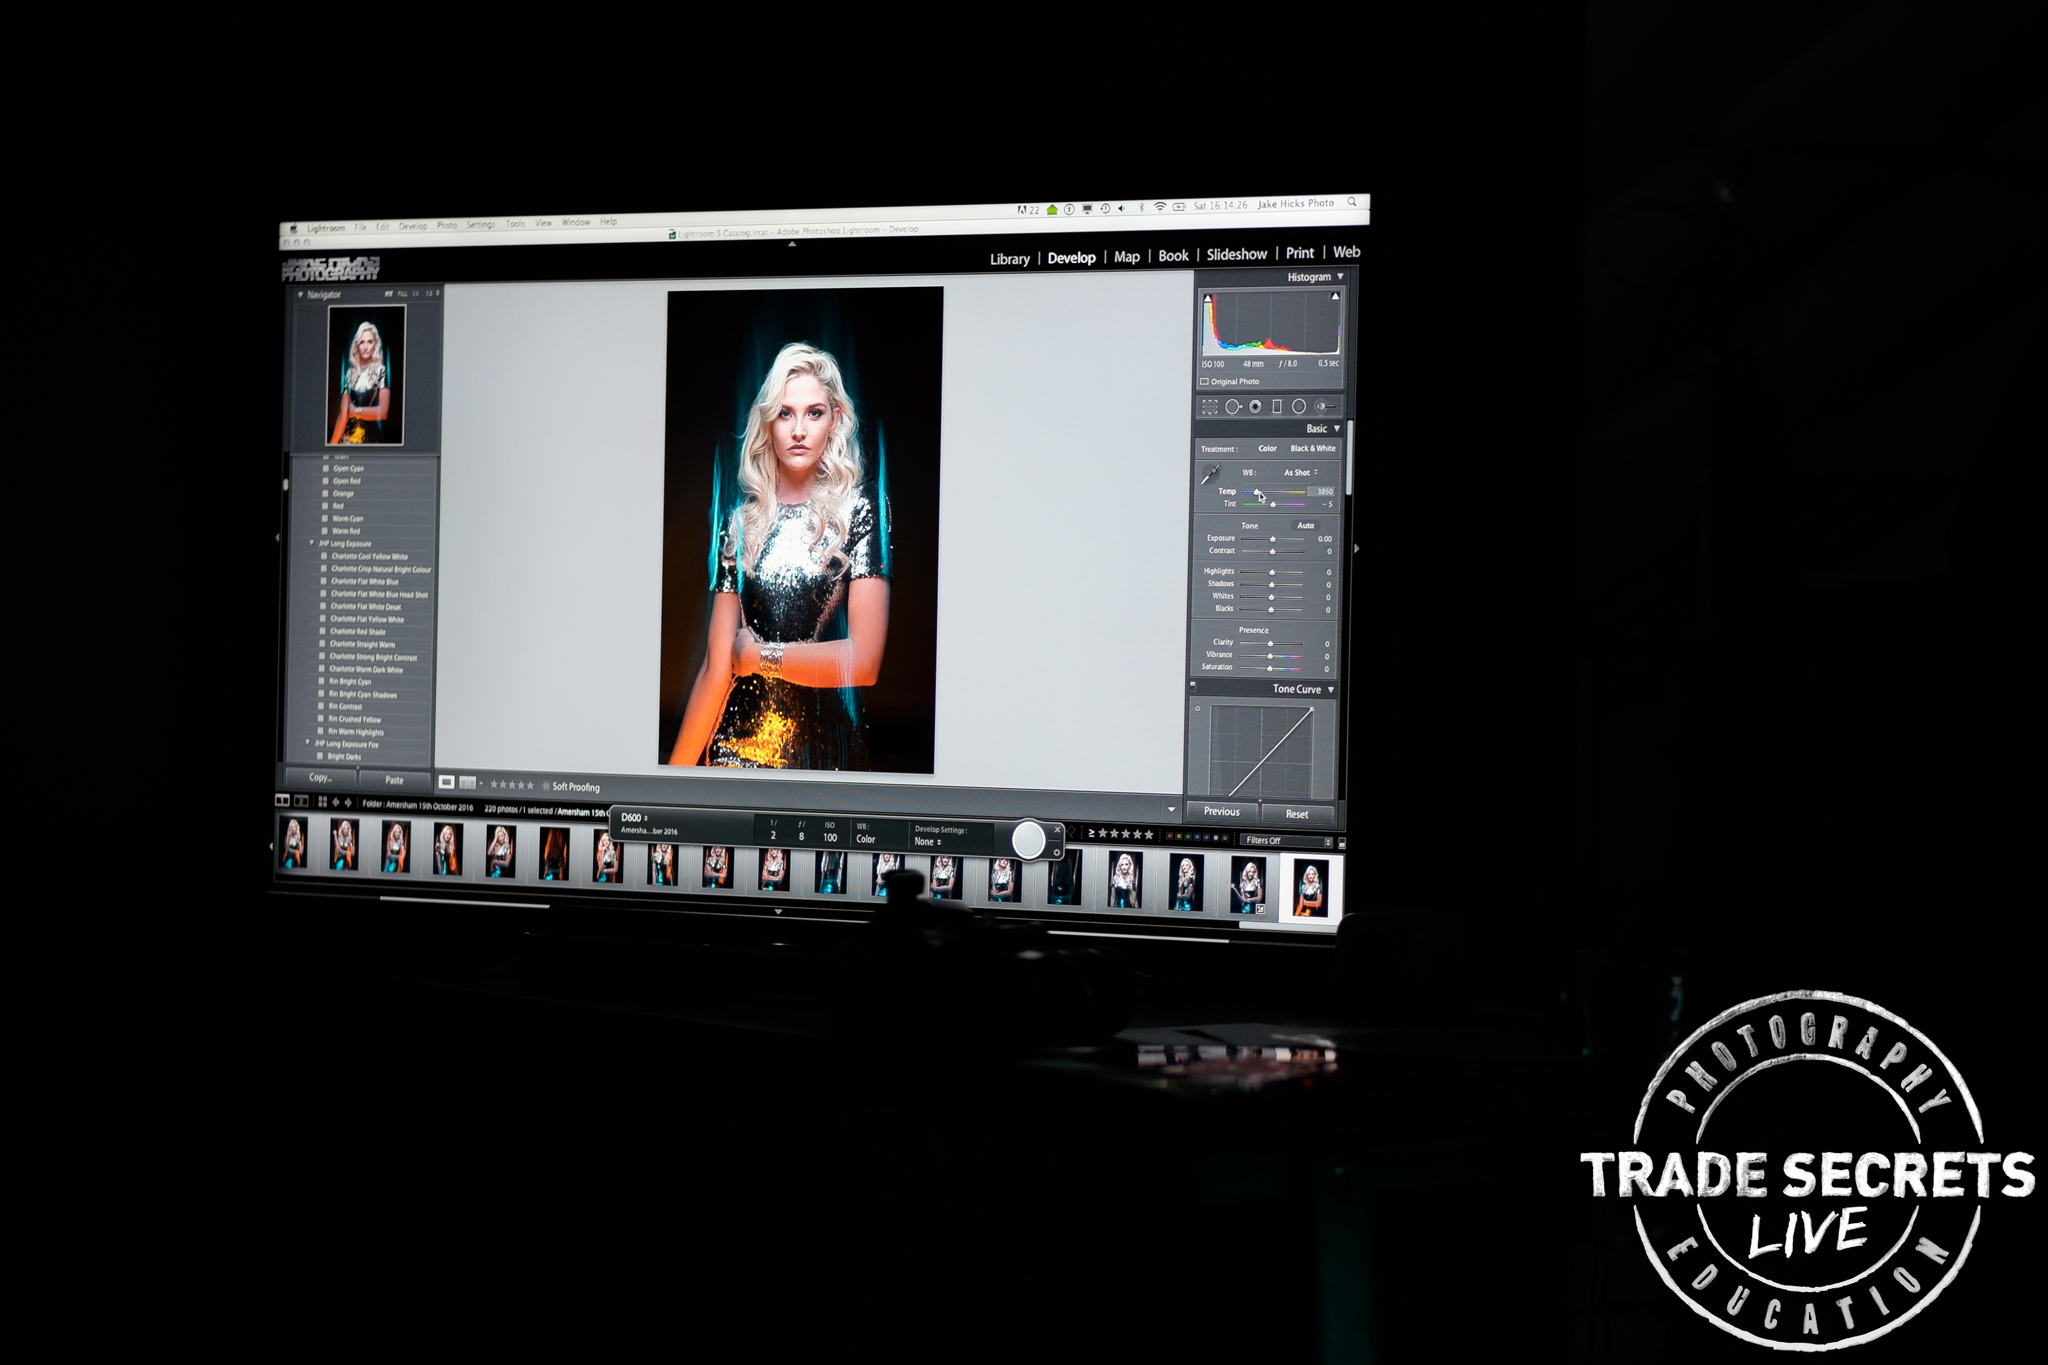Open the WB As Shot dropdown
Image resolution: width=2048 pixels, height=1365 pixels.
click(x=1301, y=473)
